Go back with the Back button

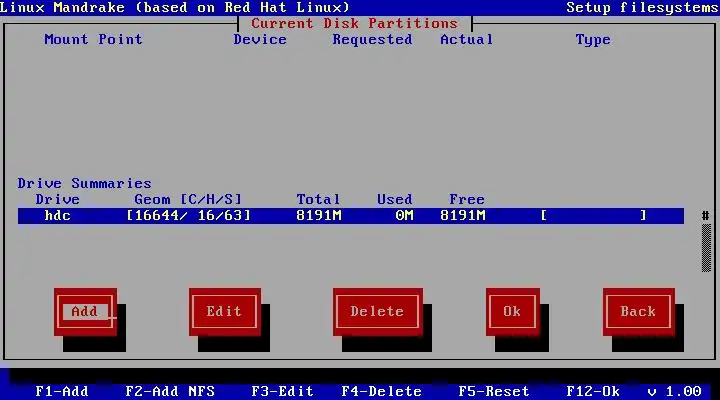639,312
